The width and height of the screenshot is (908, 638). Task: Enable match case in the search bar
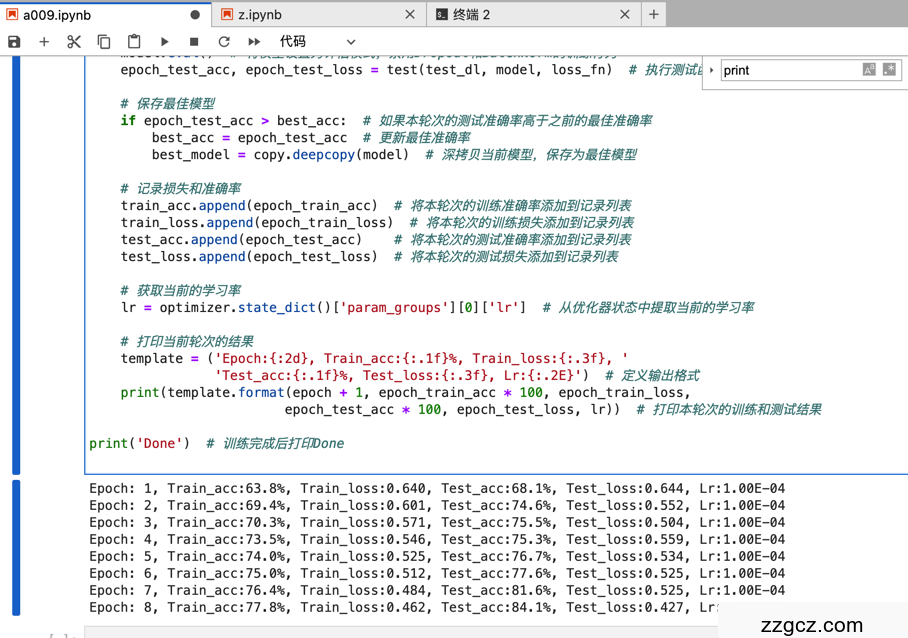tap(869, 70)
